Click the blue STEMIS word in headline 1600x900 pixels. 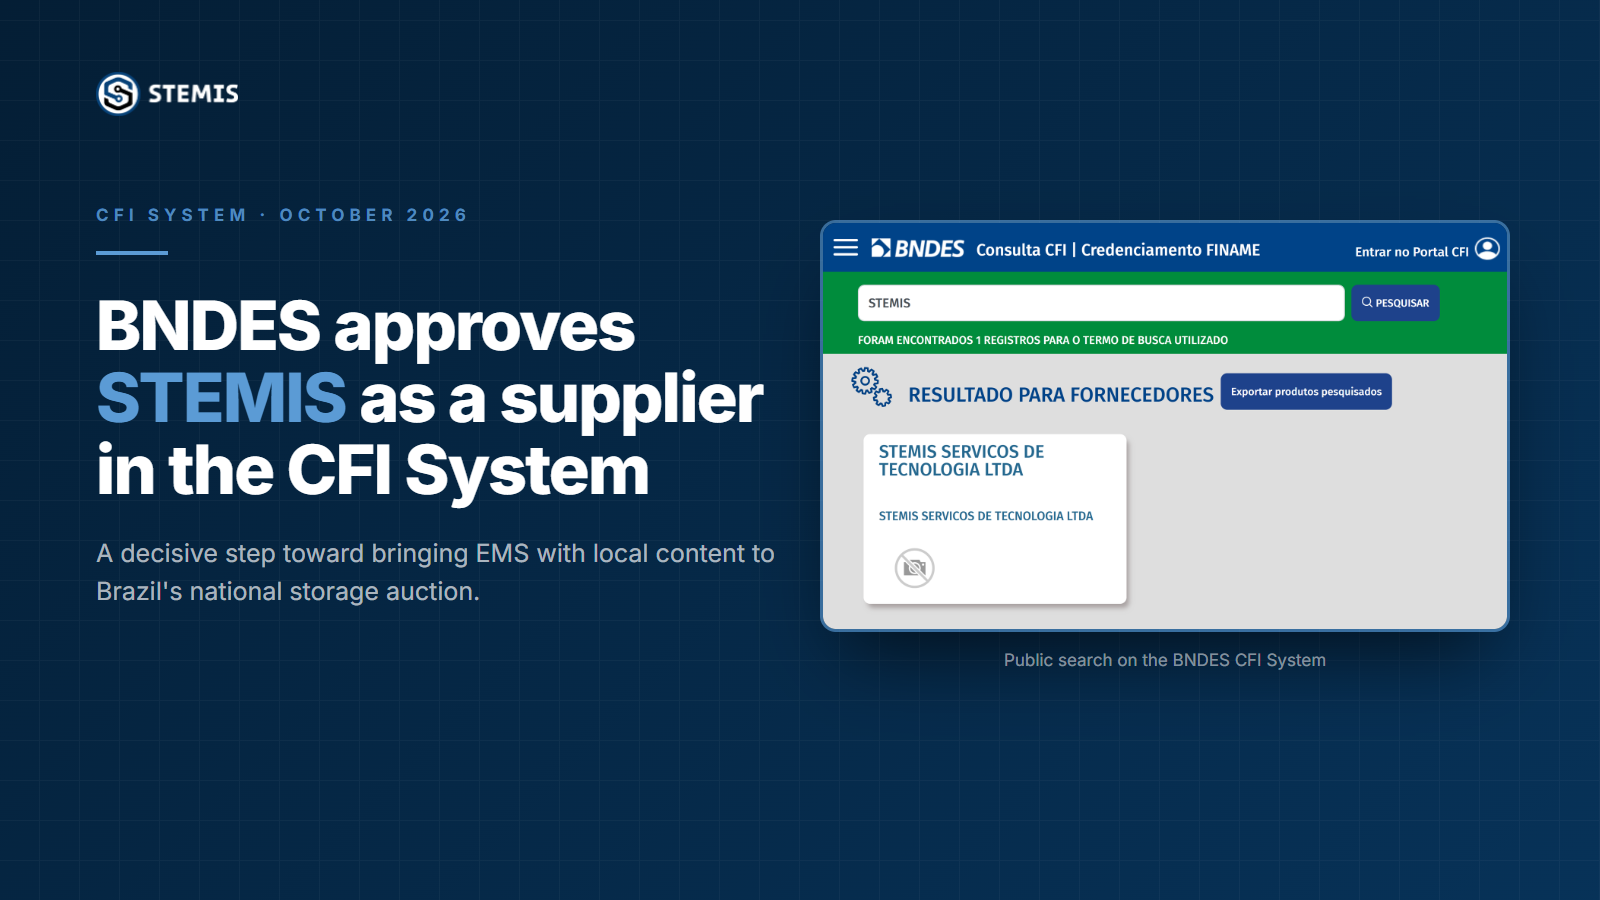click(221, 398)
